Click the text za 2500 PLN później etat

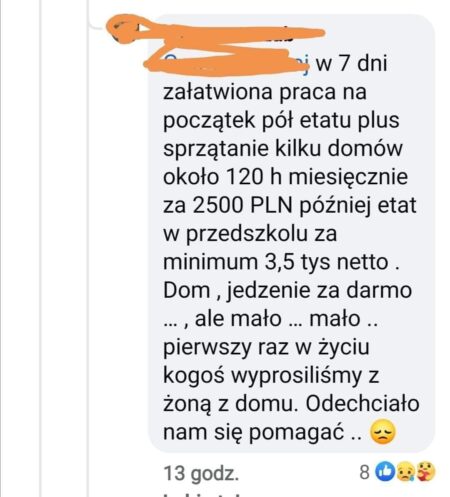coord(290,205)
